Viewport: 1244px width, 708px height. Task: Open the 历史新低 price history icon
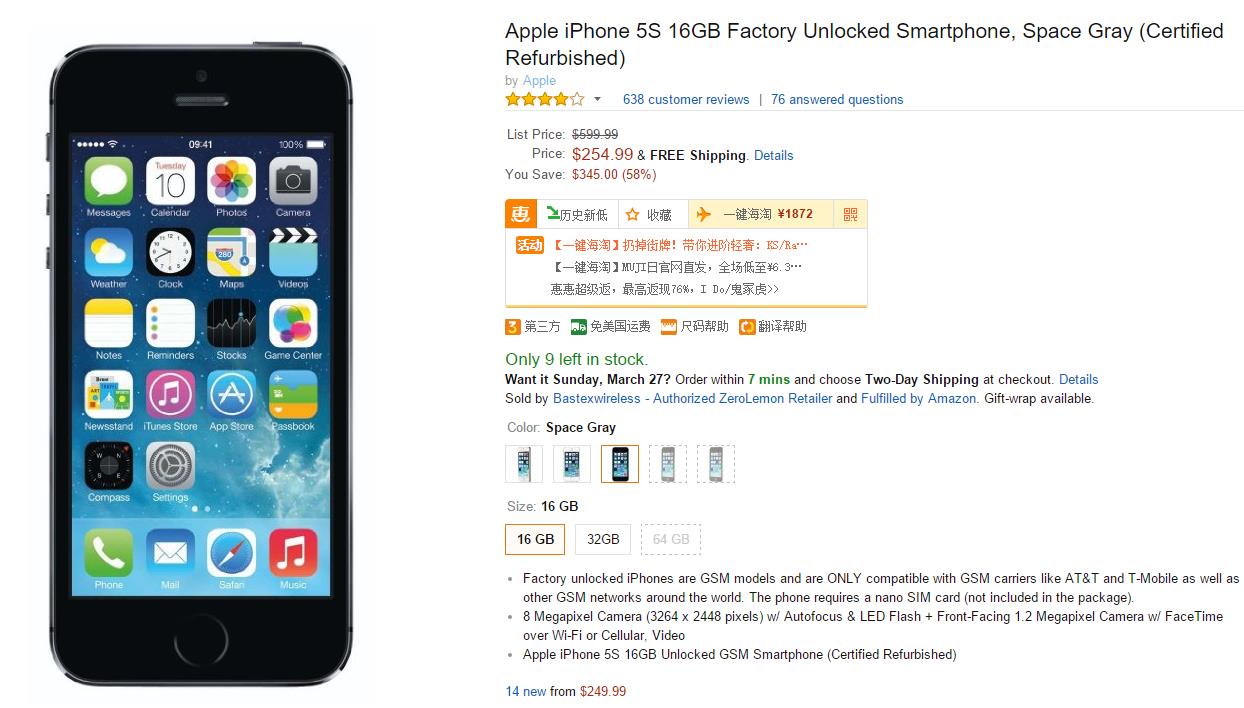(x=553, y=213)
